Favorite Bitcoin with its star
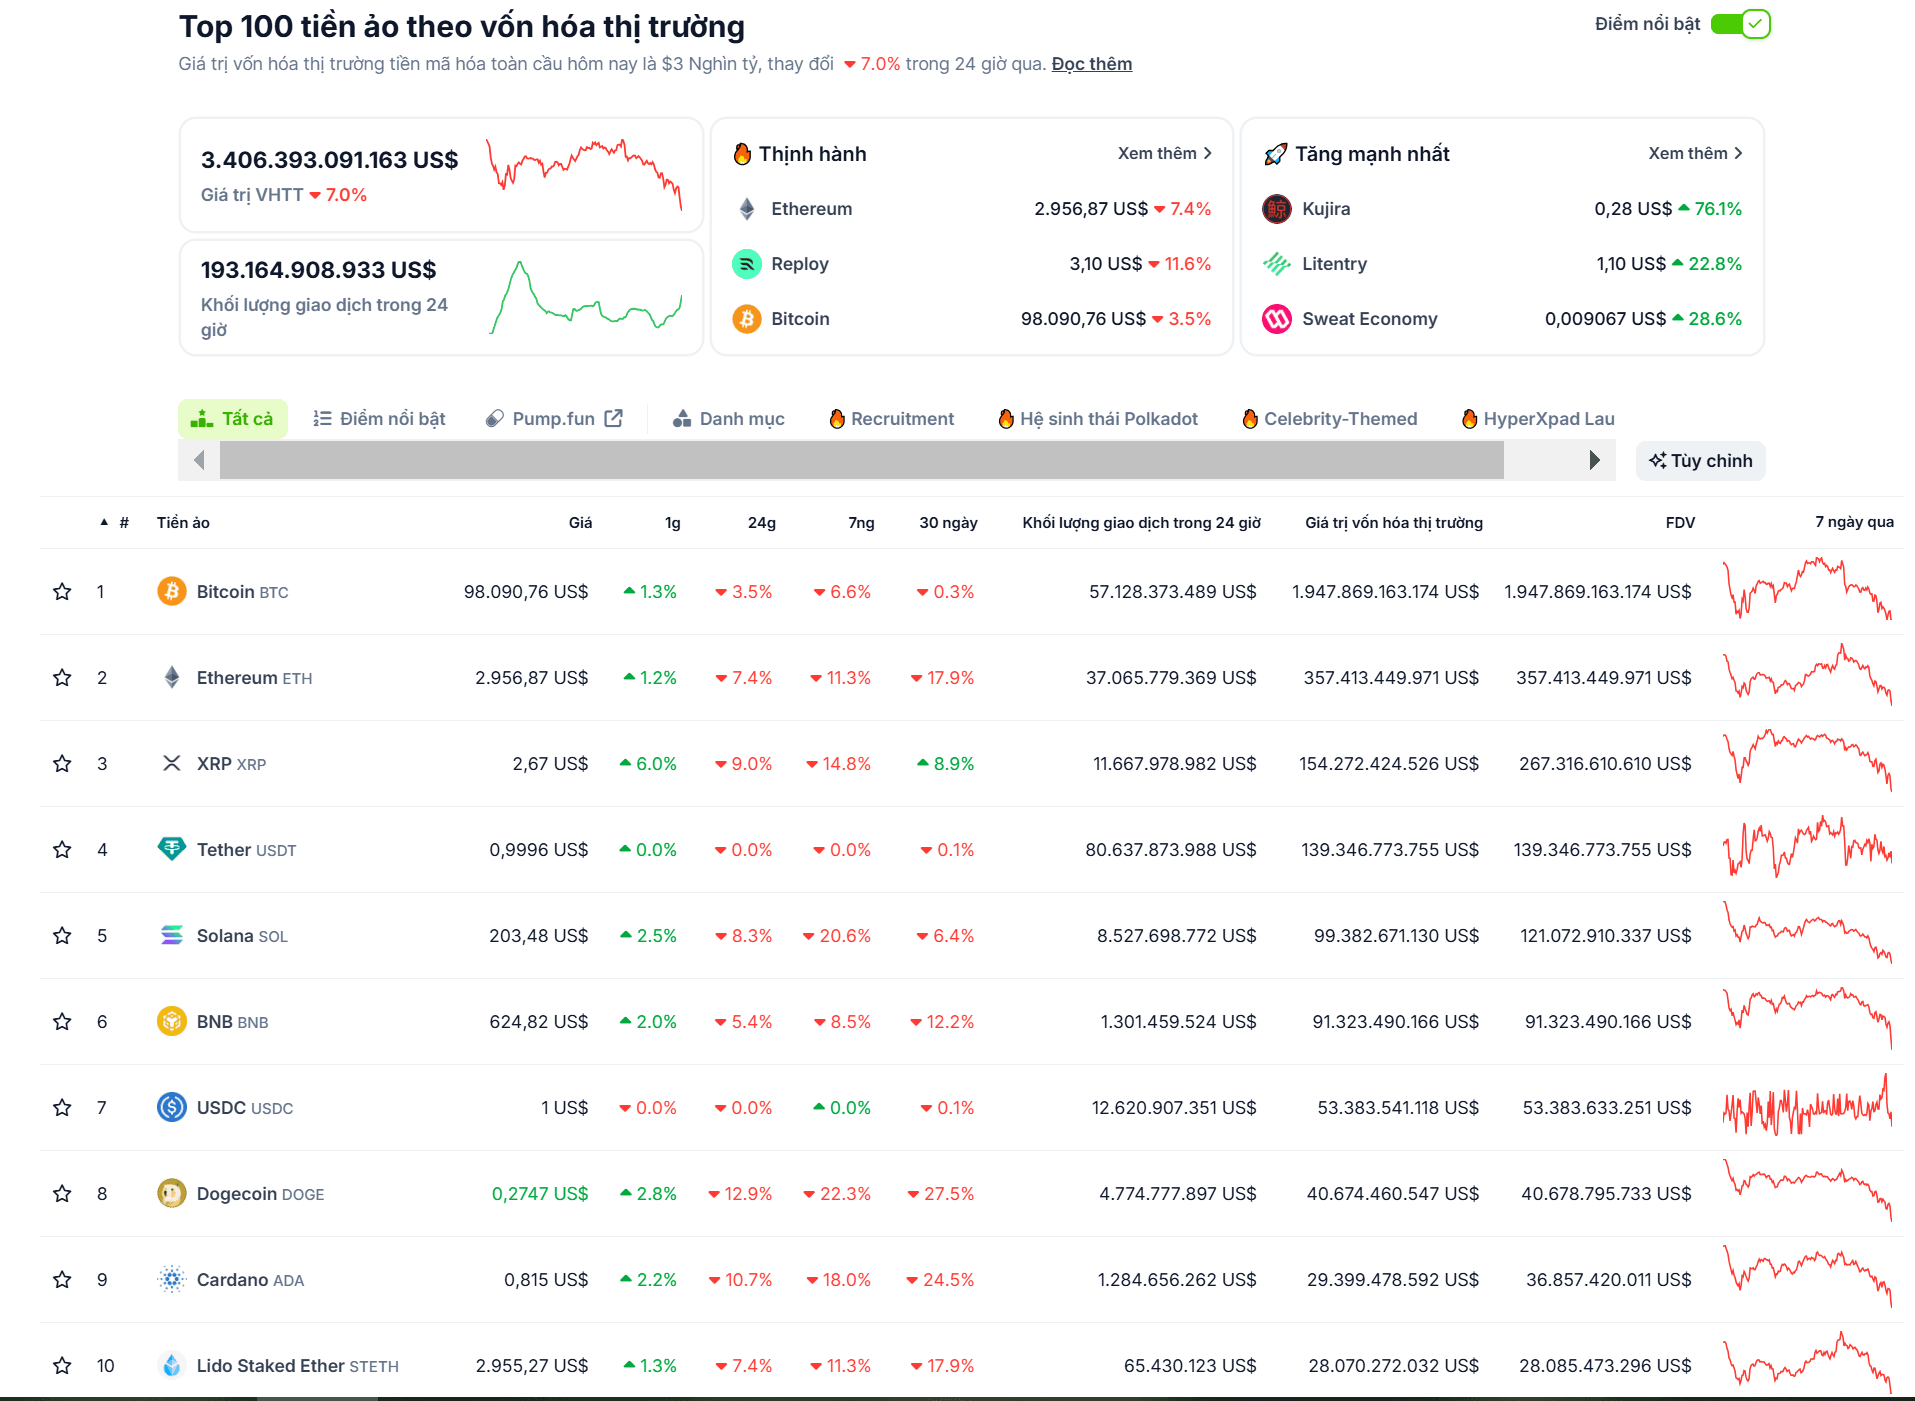The image size is (1915, 1401). tap(62, 591)
